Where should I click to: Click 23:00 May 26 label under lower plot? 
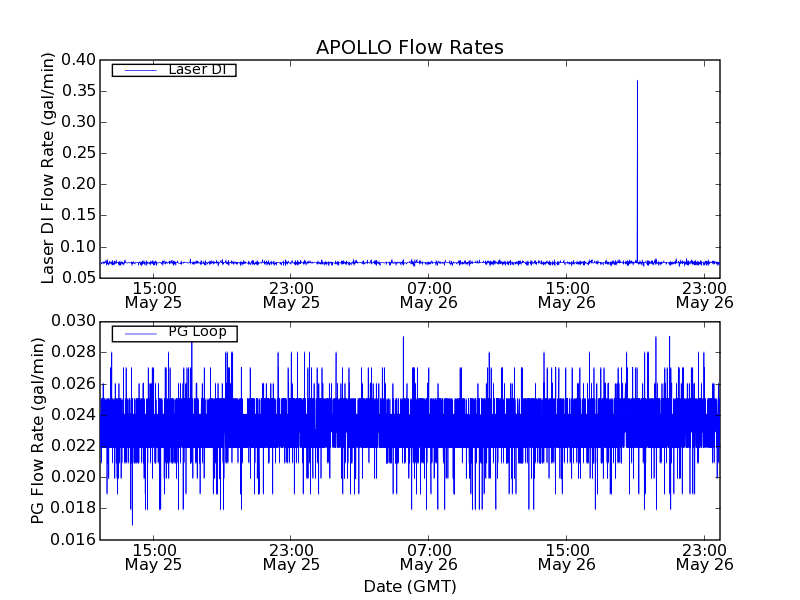[704, 557]
